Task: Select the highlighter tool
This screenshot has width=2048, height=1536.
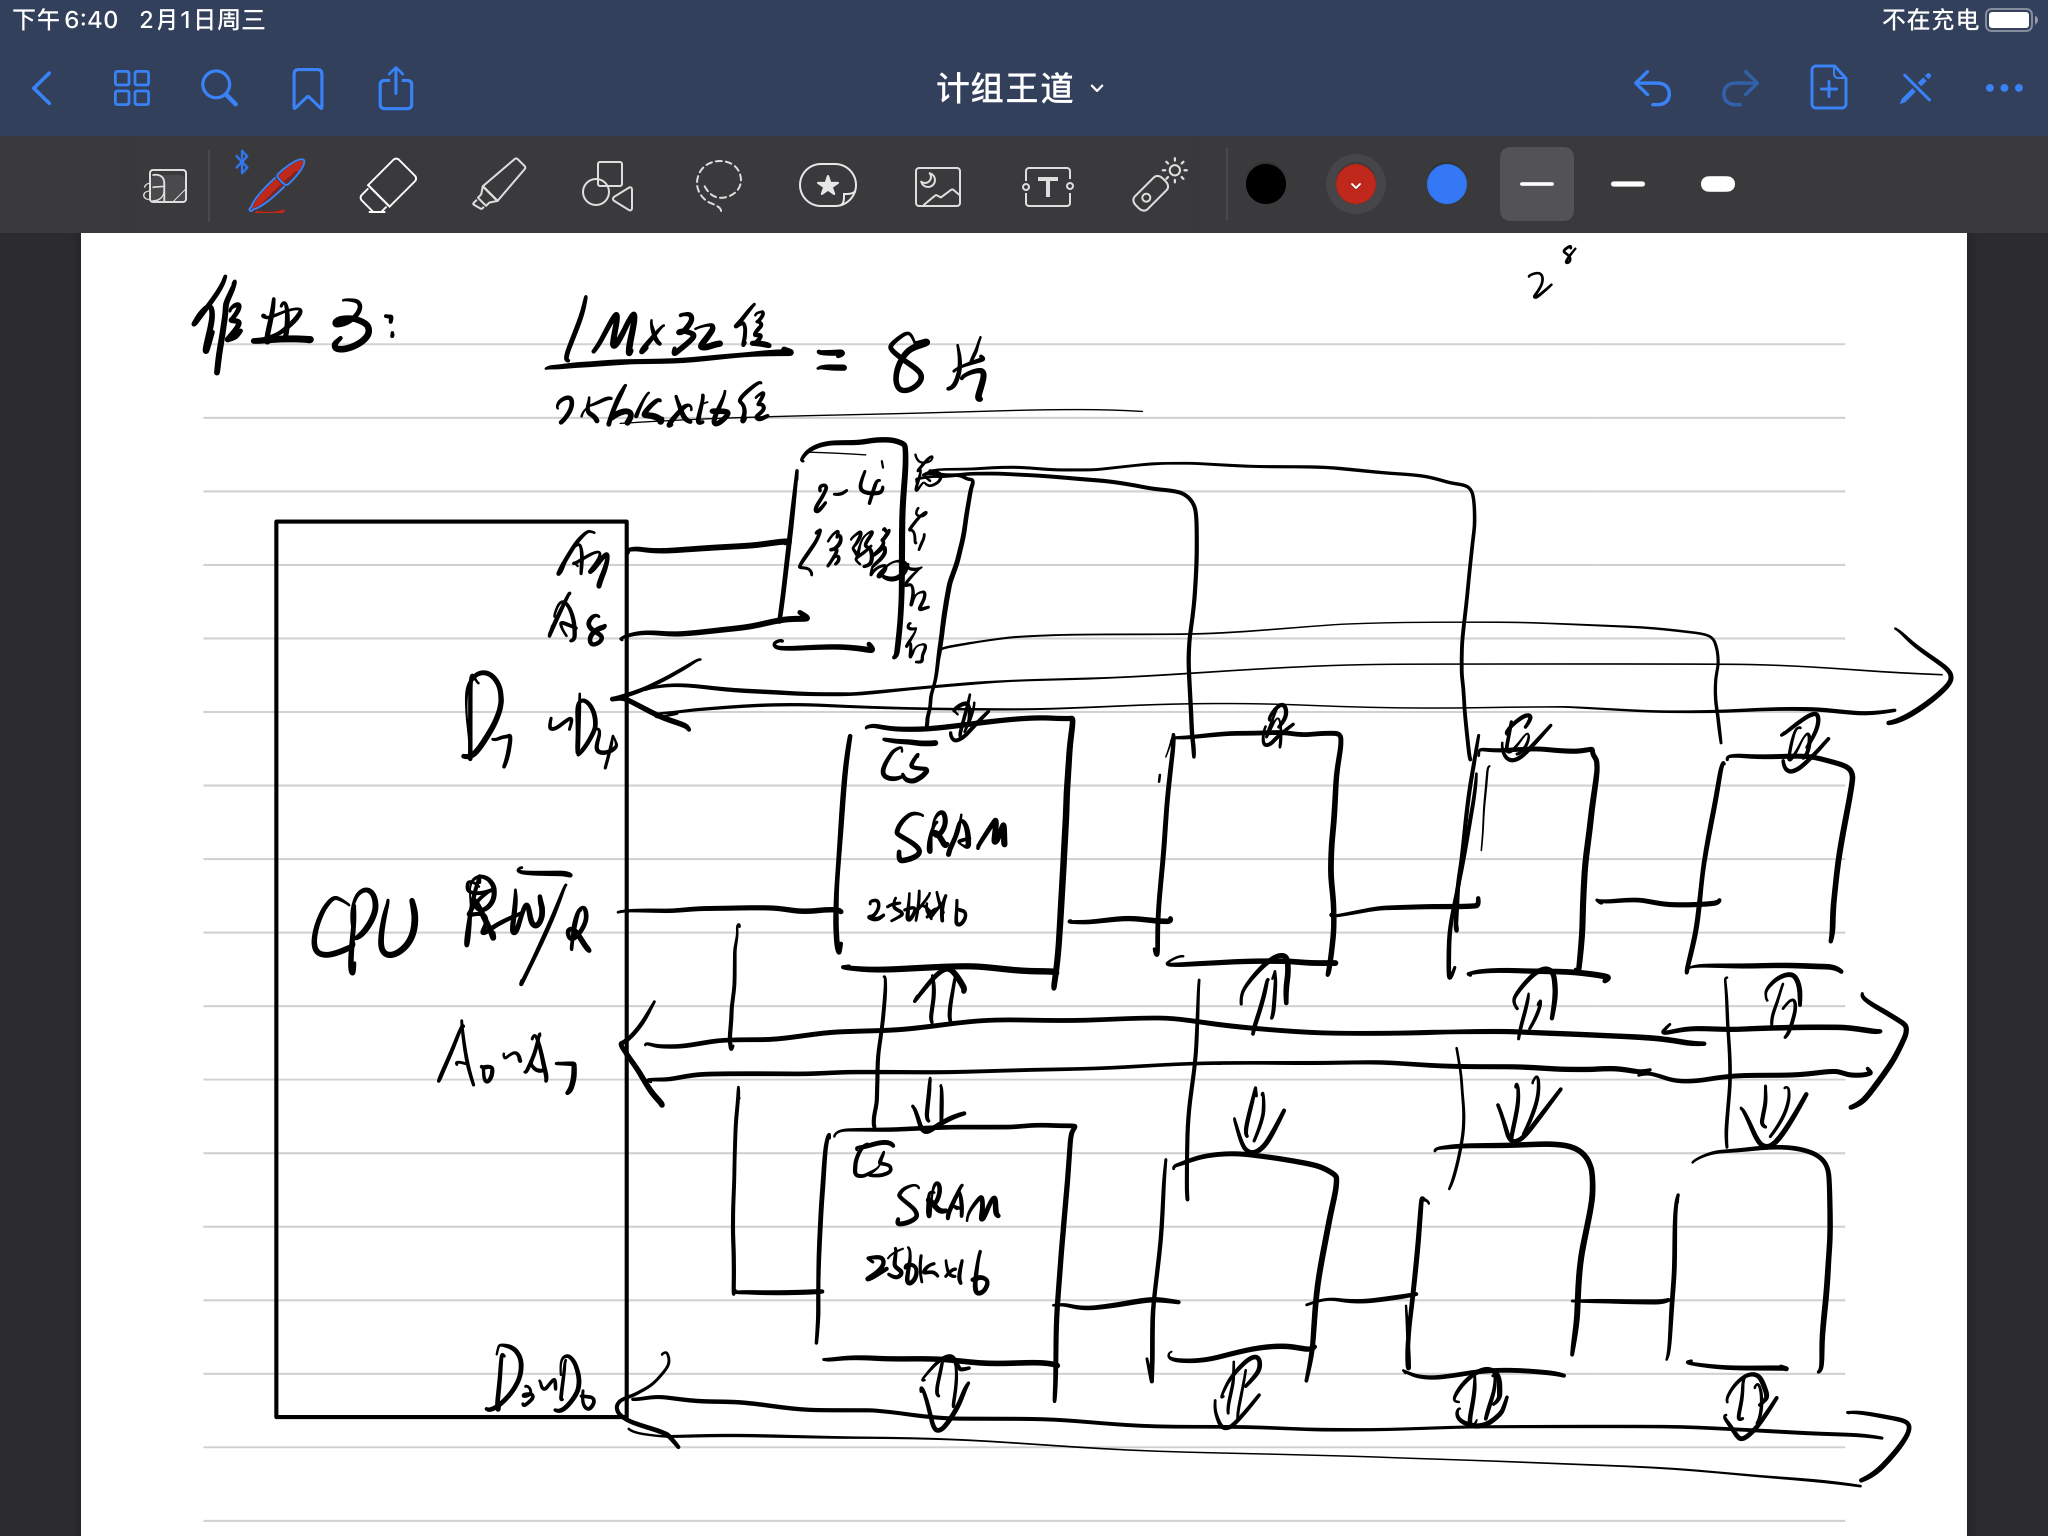Action: click(x=498, y=185)
